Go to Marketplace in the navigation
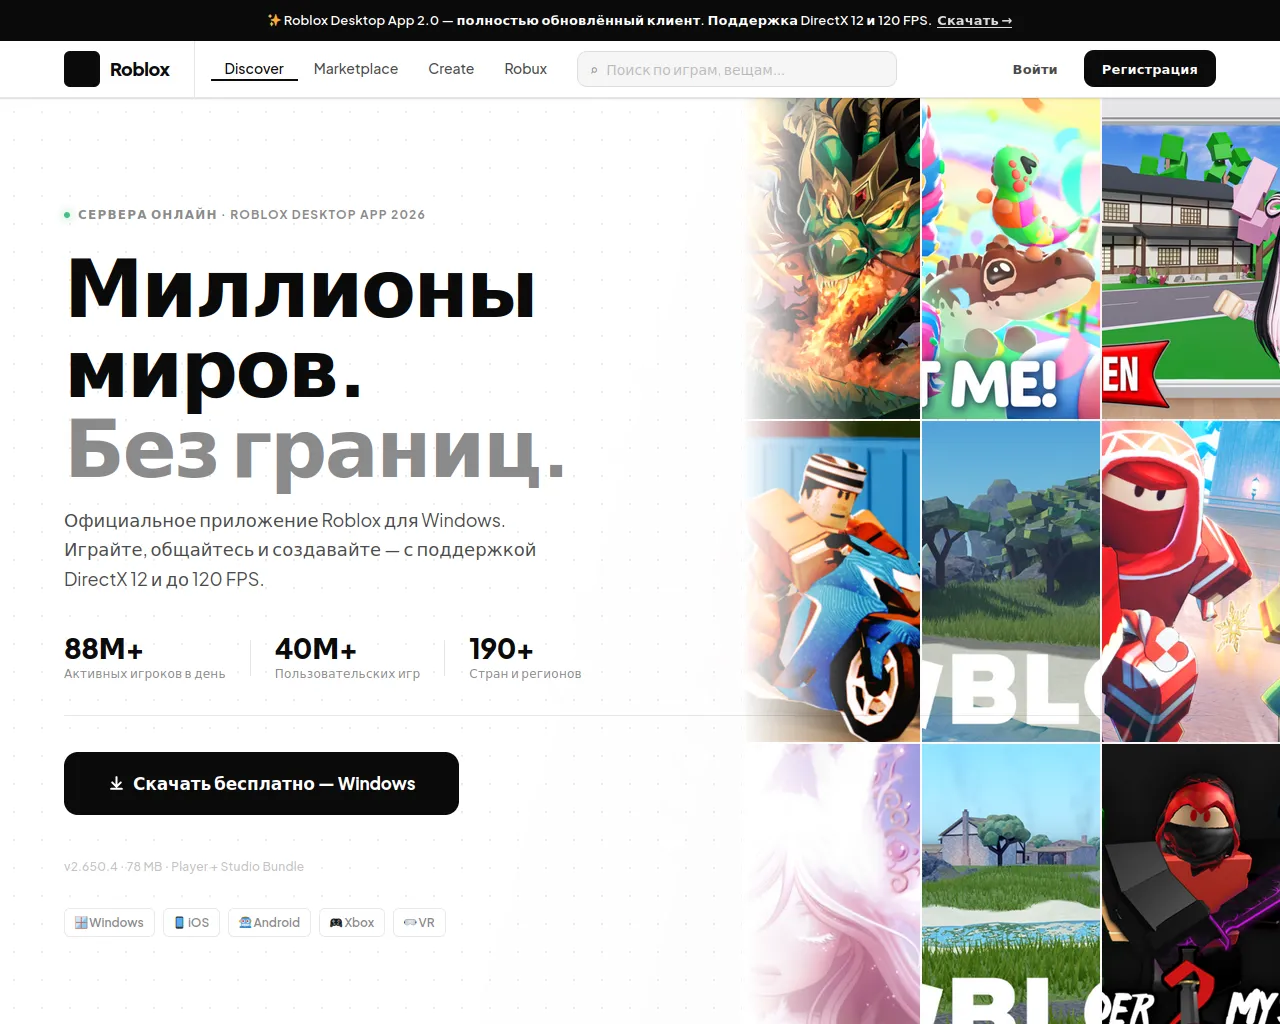 pos(356,69)
